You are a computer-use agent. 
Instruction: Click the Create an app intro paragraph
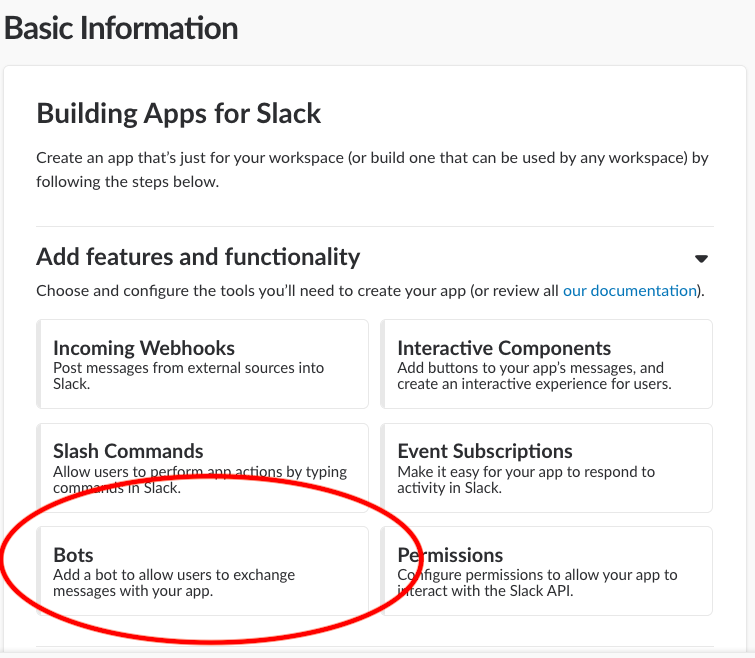[x=372, y=169]
